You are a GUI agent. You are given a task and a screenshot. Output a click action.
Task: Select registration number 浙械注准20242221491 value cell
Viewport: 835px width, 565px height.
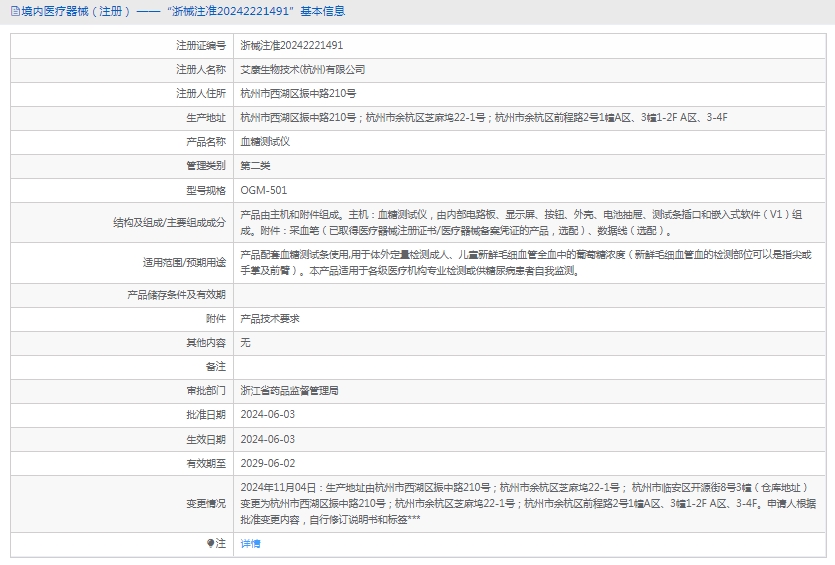[x=292, y=46]
